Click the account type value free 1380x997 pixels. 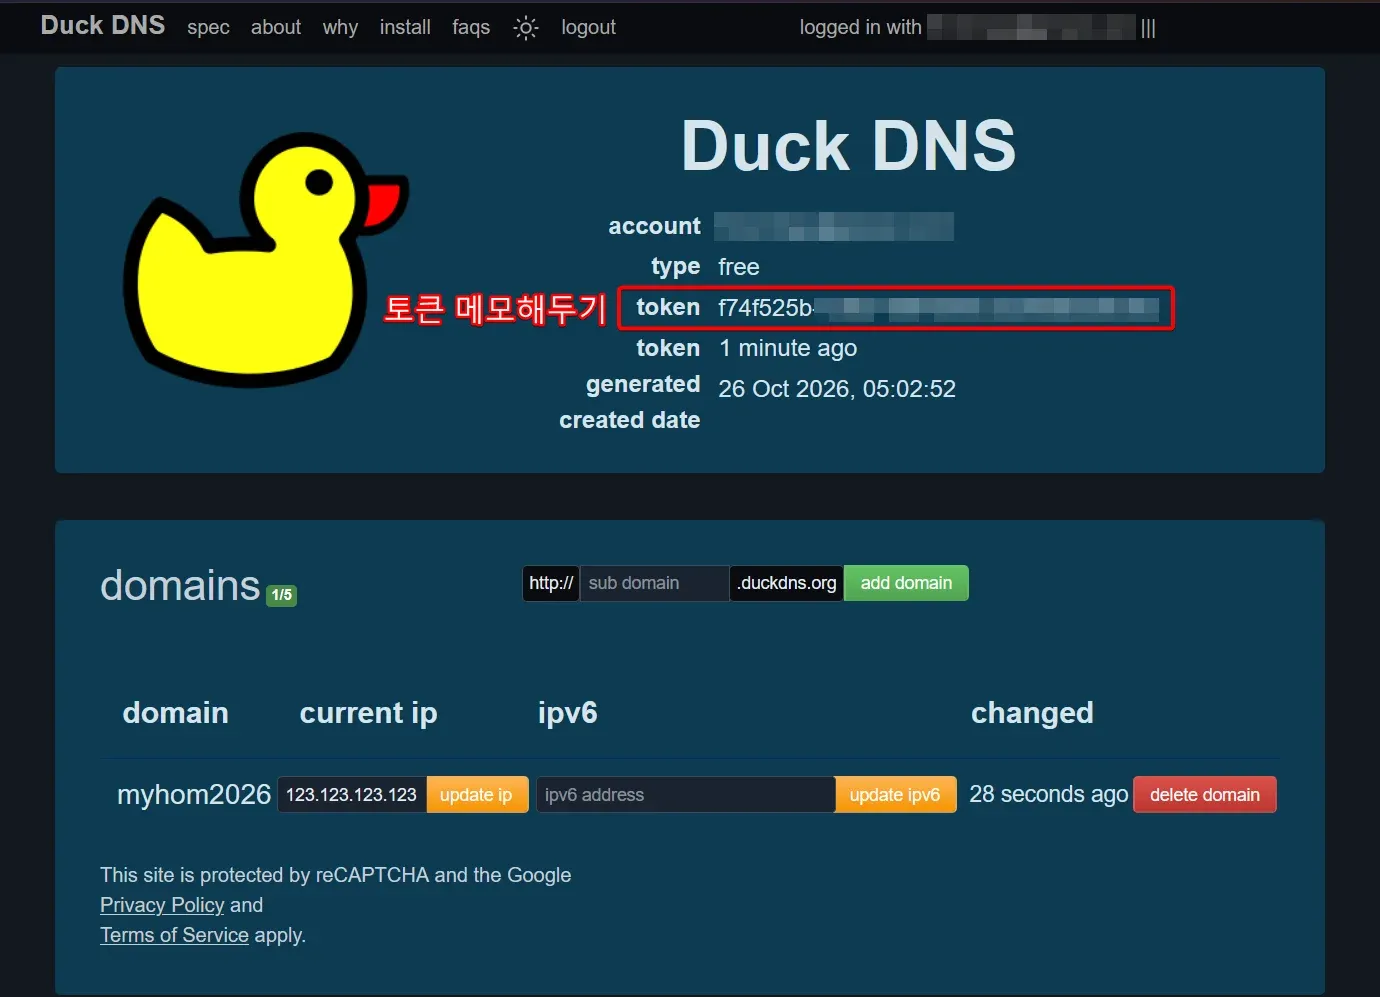pyautogui.click(x=739, y=267)
